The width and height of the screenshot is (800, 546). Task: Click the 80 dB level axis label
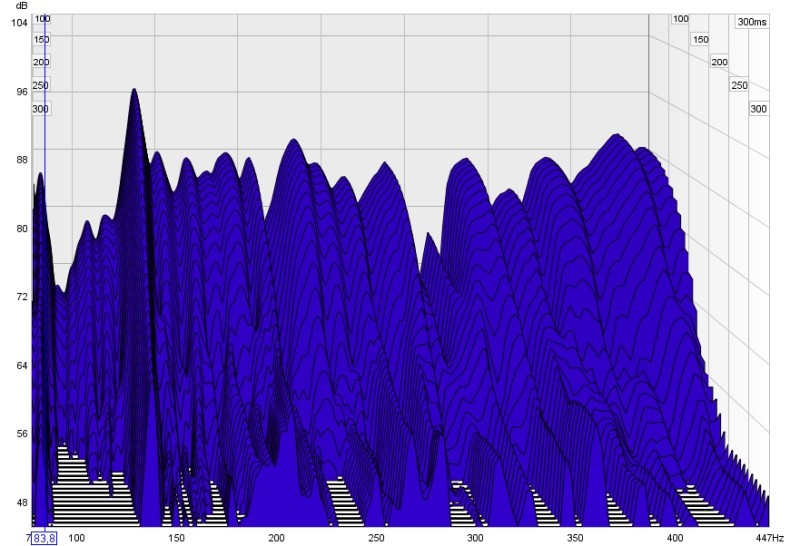tap(22, 229)
